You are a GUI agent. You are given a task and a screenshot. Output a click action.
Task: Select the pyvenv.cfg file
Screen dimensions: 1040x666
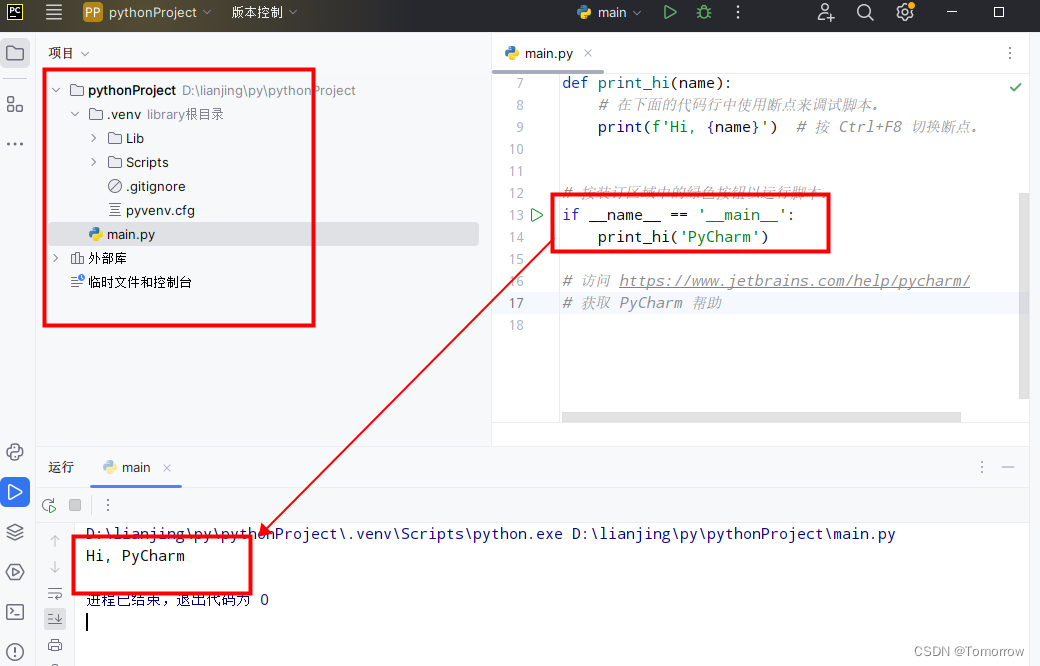[x=157, y=209]
